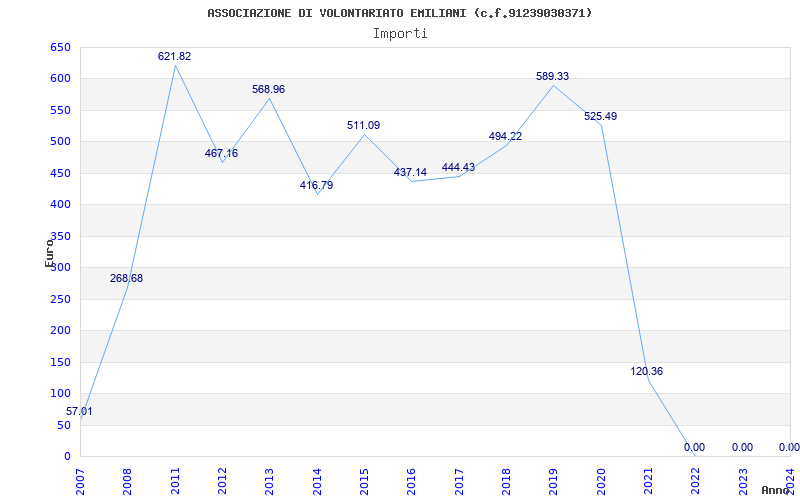The height and width of the screenshot is (500, 800).
Task: Click the 416.79 data label
Action: (316, 186)
